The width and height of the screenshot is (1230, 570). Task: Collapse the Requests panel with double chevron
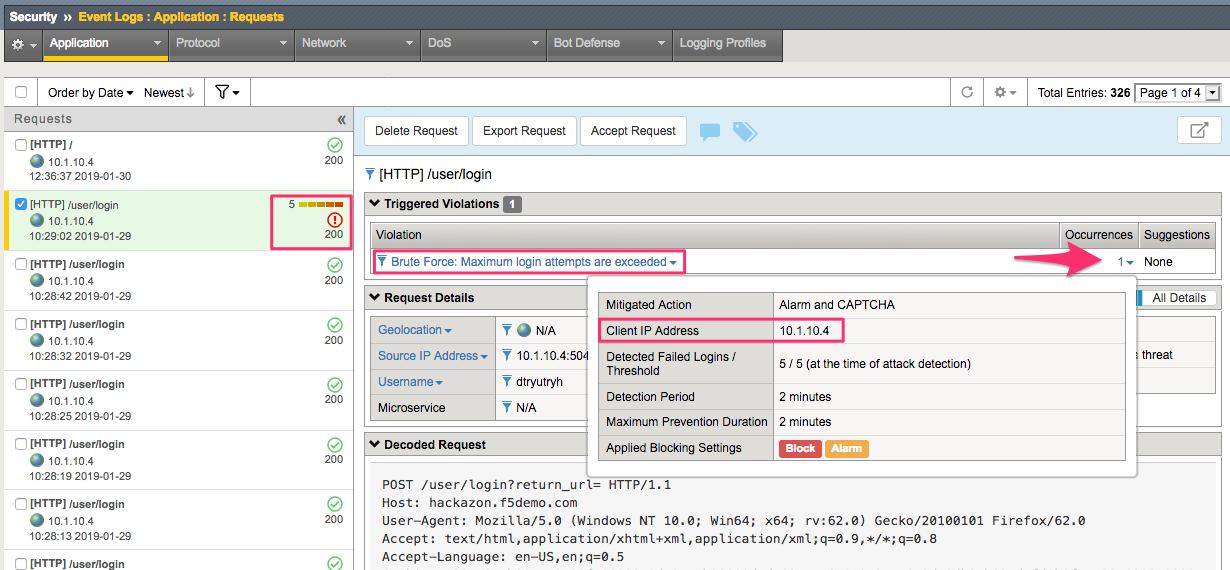click(x=342, y=119)
